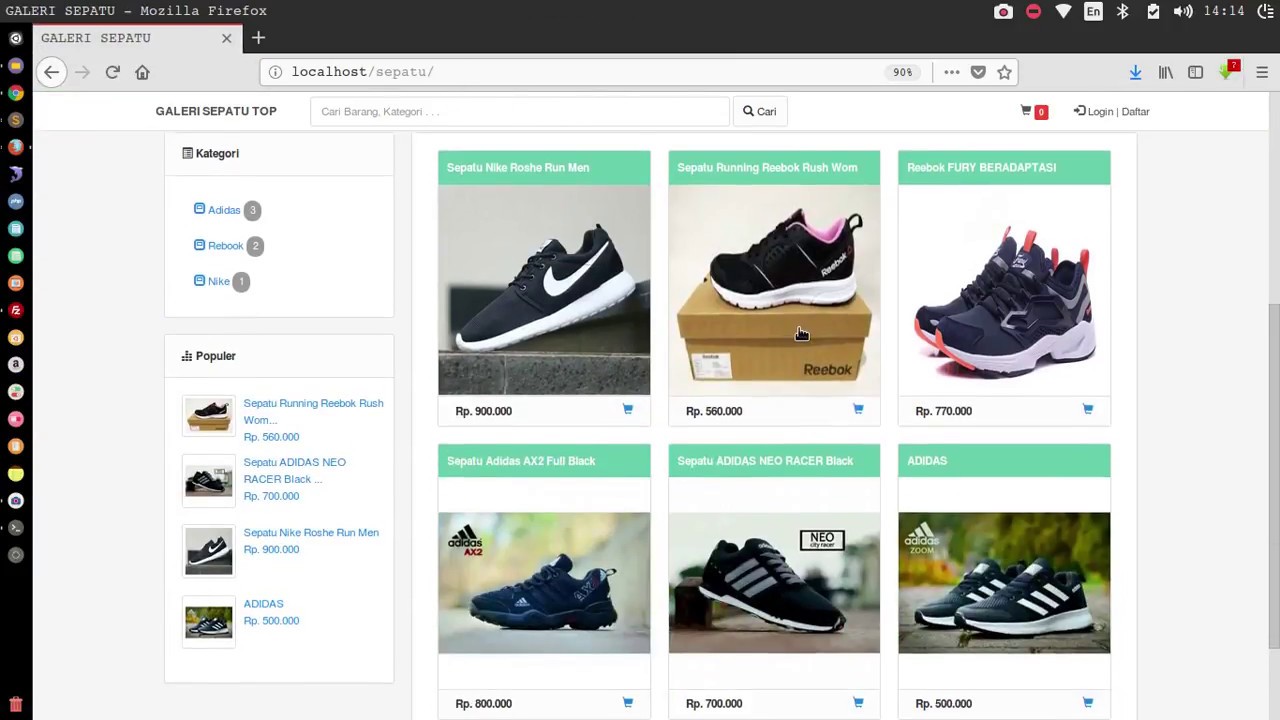The image size is (1280, 720).
Task: Open system volume indicator
Action: tap(1182, 11)
